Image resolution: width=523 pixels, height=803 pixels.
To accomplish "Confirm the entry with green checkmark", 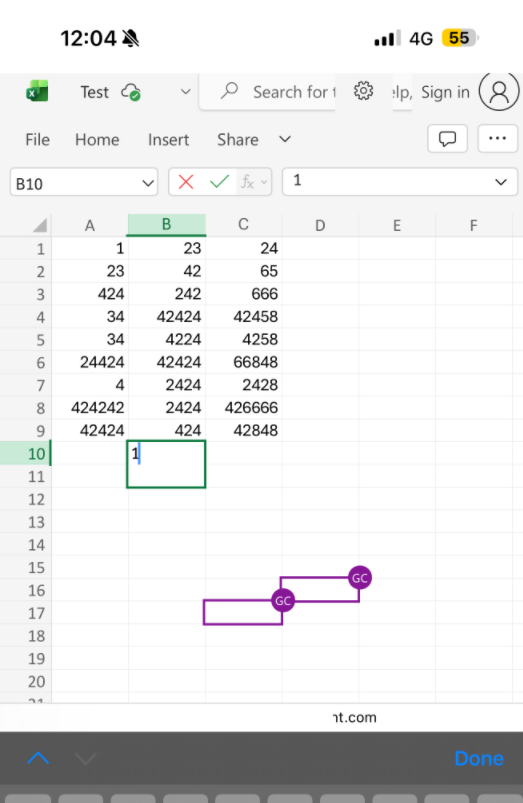I will (219, 182).
